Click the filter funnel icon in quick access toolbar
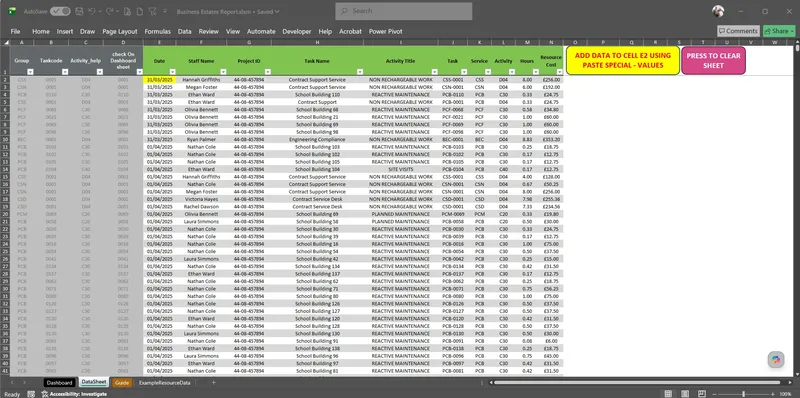 click(x=153, y=11)
